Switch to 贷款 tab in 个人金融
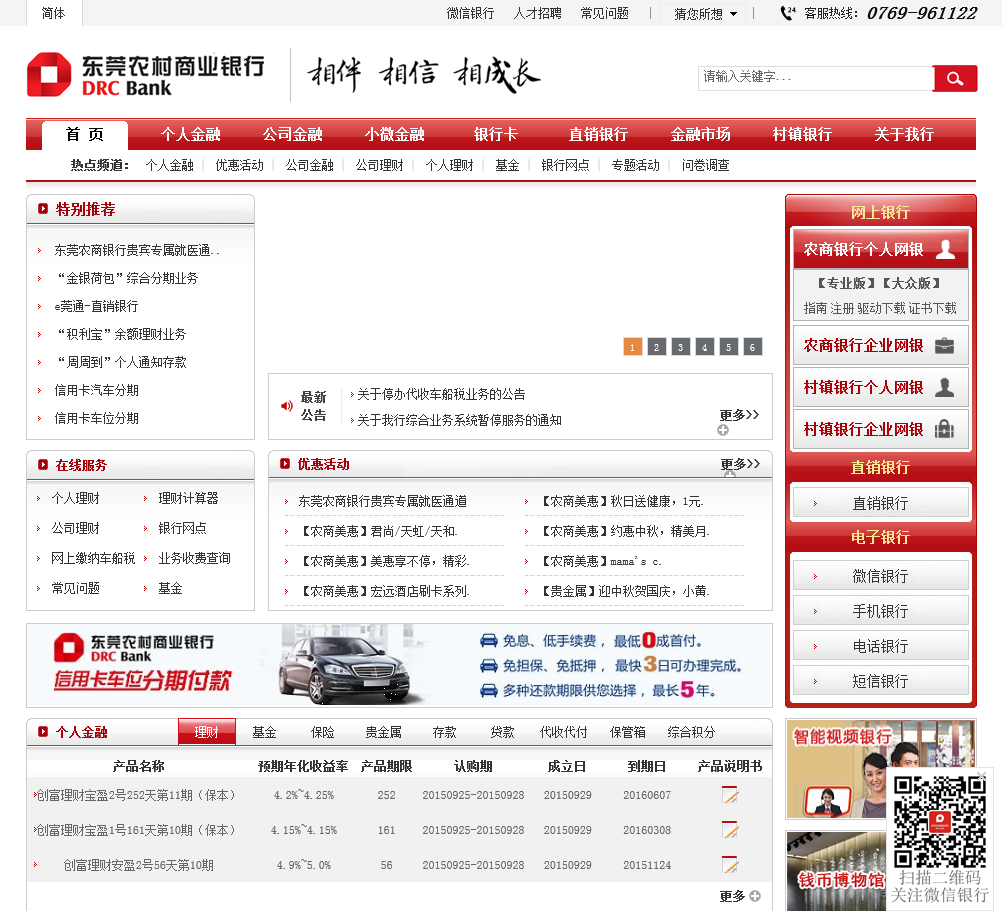 [502, 732]
